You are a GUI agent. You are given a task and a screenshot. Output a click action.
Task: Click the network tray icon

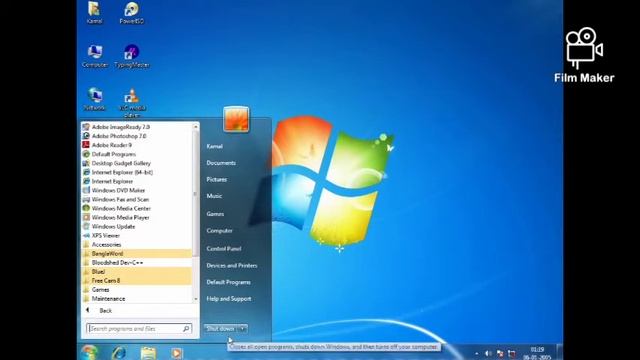point(511,353)
